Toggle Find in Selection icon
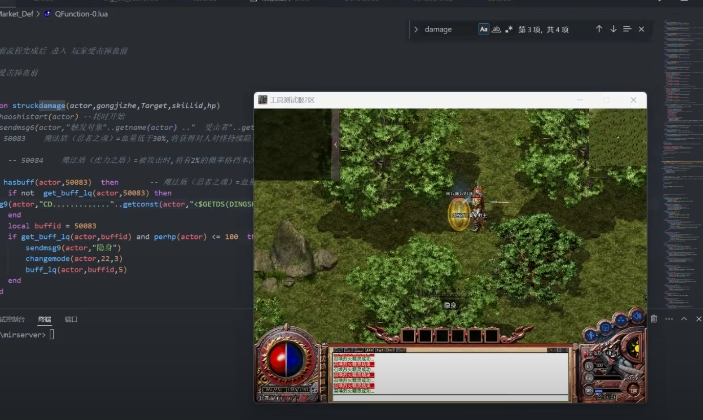 click(x=627, y=30)
